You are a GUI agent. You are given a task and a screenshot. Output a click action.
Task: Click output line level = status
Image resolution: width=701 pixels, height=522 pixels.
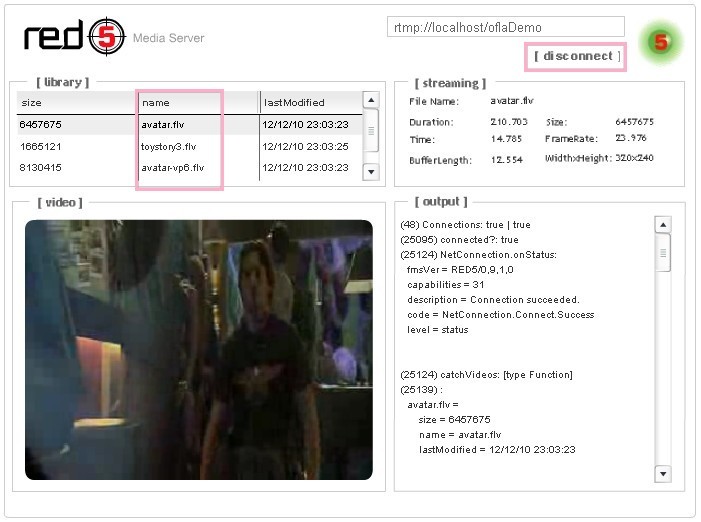[438, 330]
